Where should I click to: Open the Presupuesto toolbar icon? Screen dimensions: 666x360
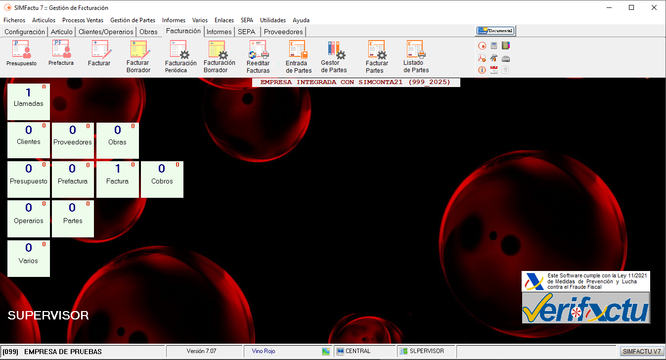(21, 53)
